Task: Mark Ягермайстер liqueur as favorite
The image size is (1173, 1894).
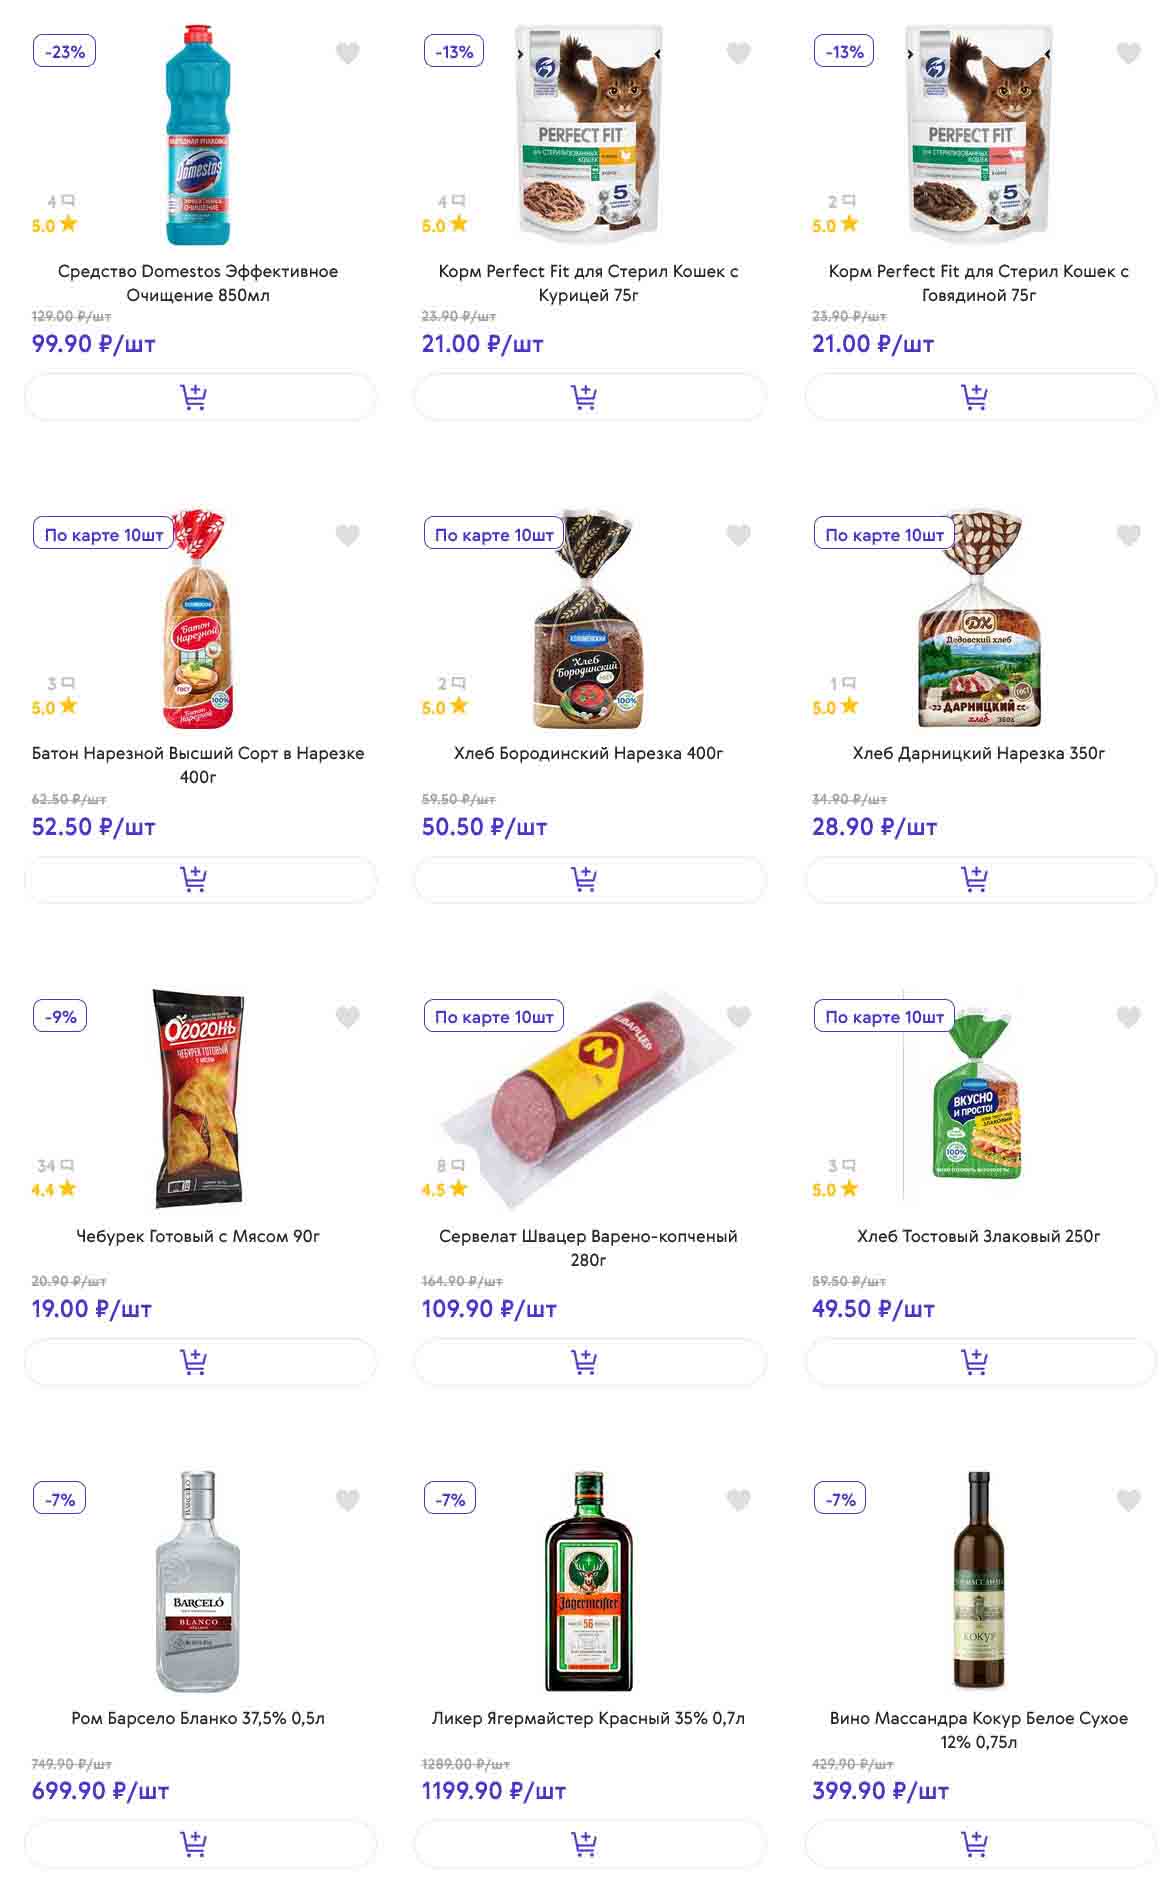Action: click(x=738, y=1499)
